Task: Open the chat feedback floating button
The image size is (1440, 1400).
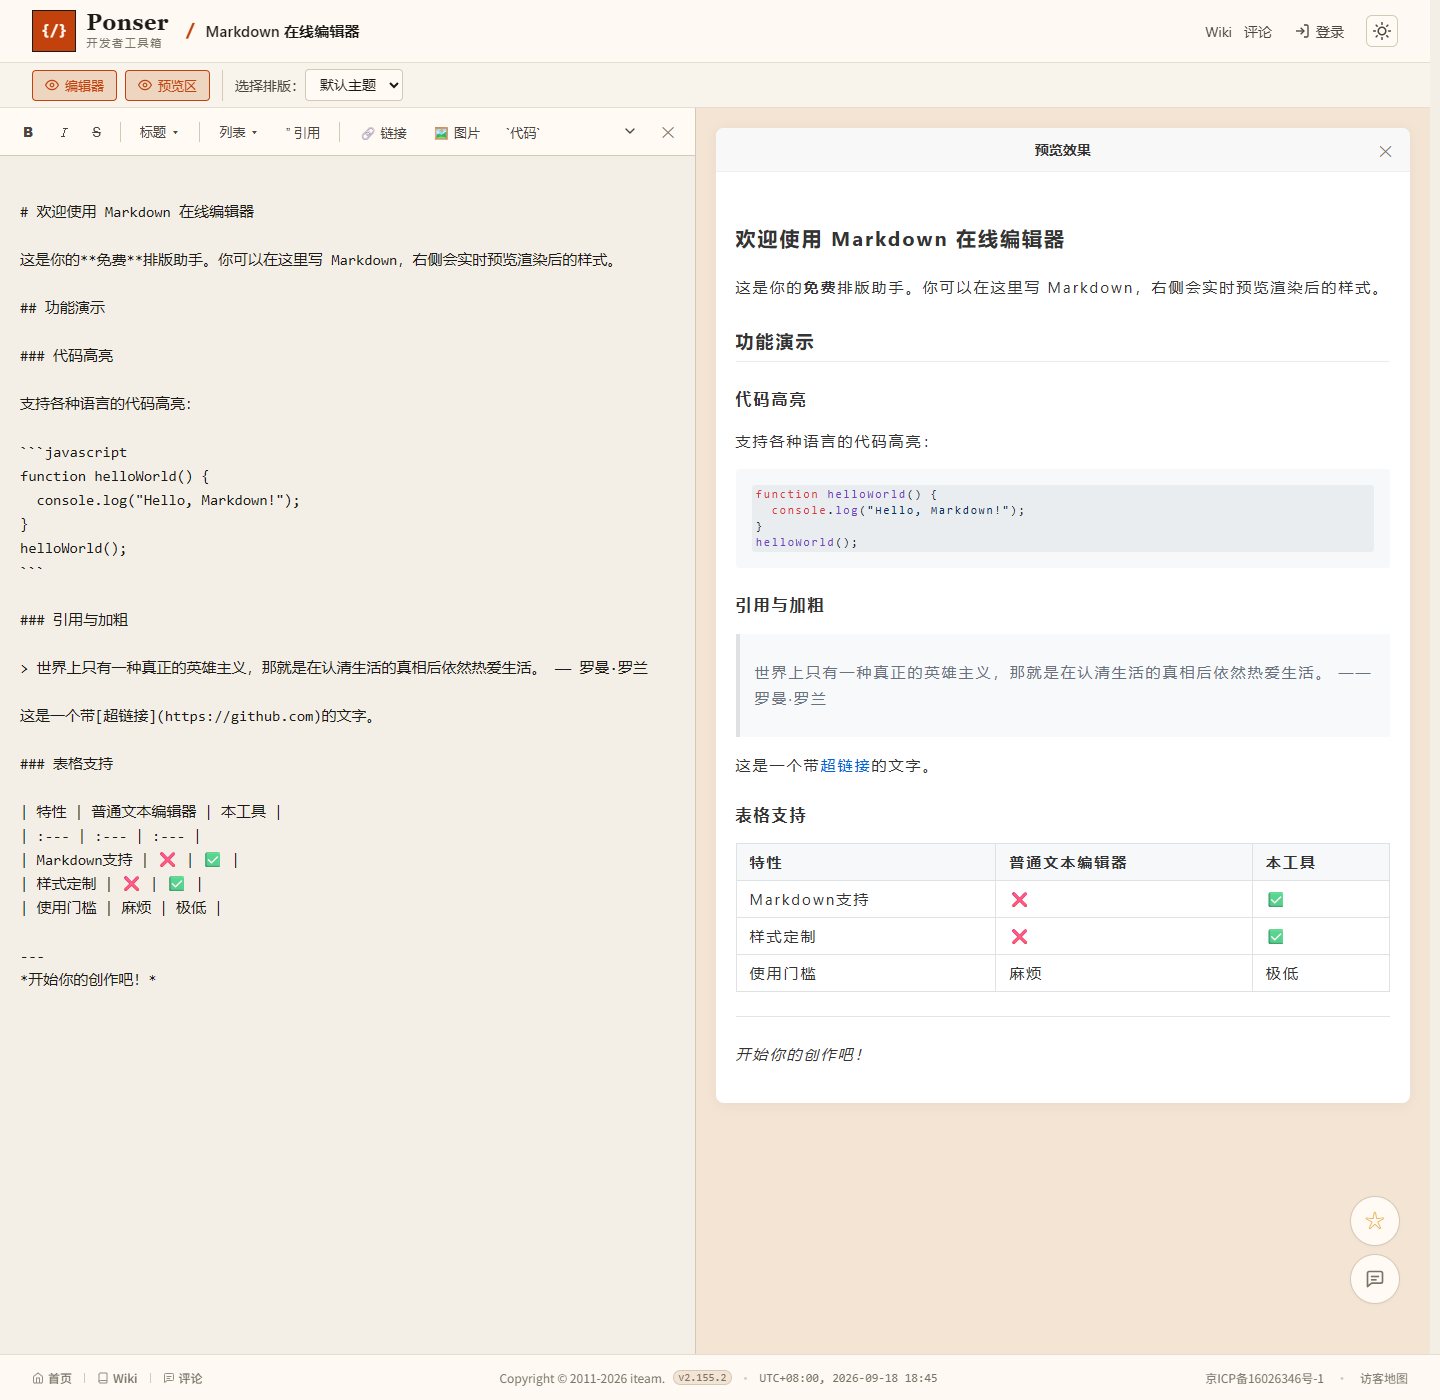Action: pyautogui.click(x=1375, y=1279)
